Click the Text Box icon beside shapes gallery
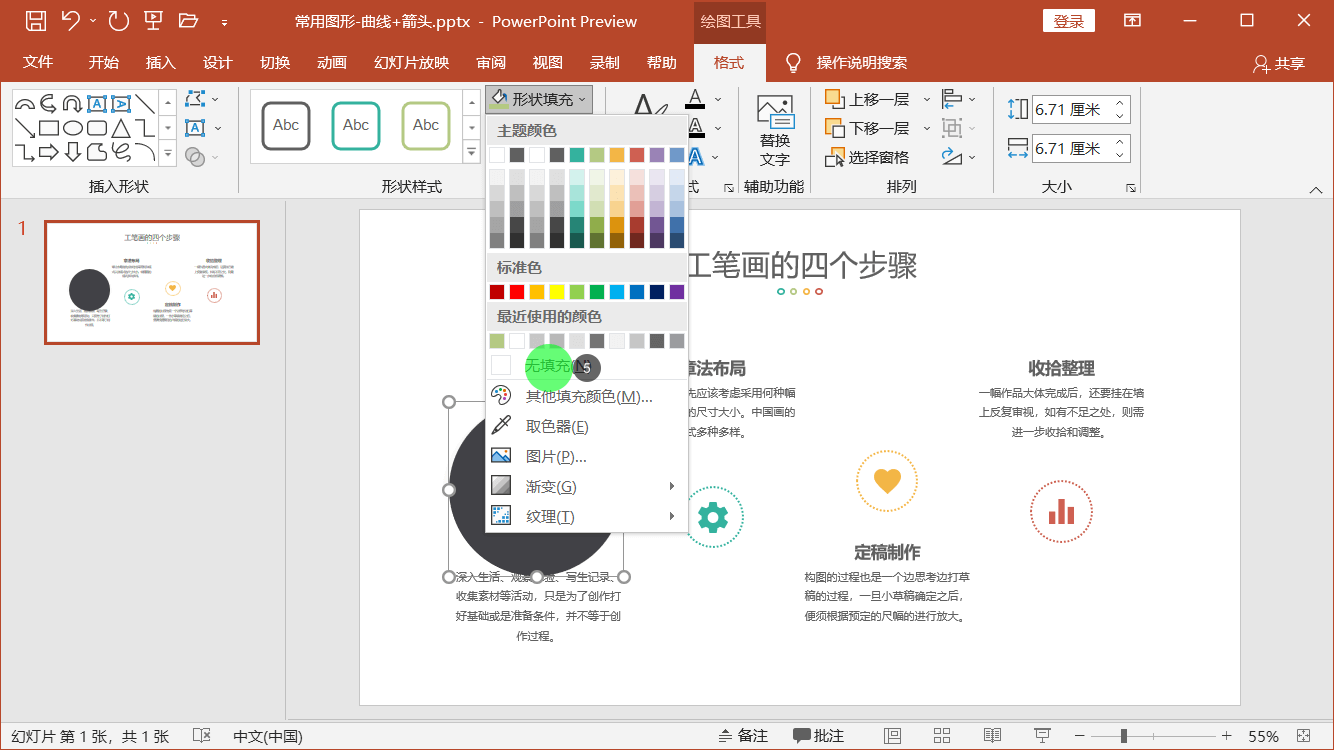Image resolution: width=1334 pixels, height=750 pixels. click(196, 128)
